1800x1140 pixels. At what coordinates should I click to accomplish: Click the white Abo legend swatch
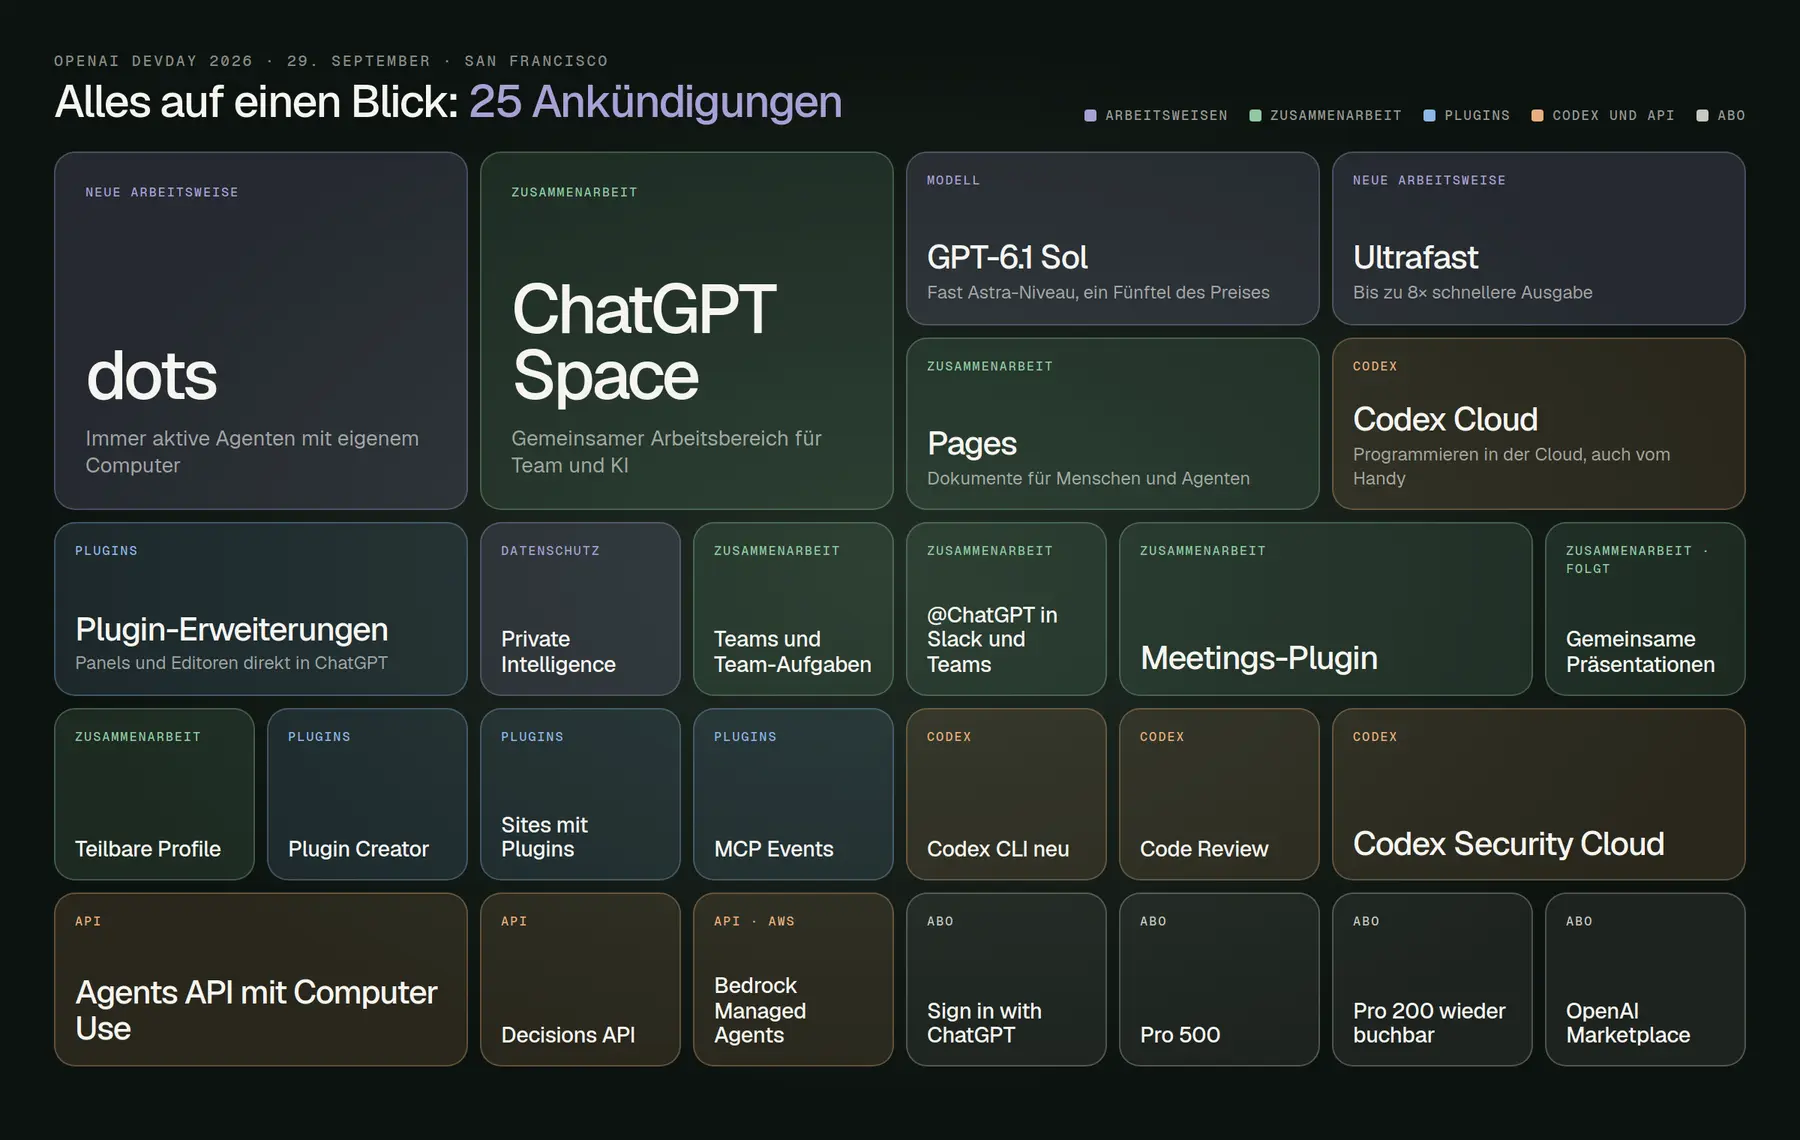1703,116
